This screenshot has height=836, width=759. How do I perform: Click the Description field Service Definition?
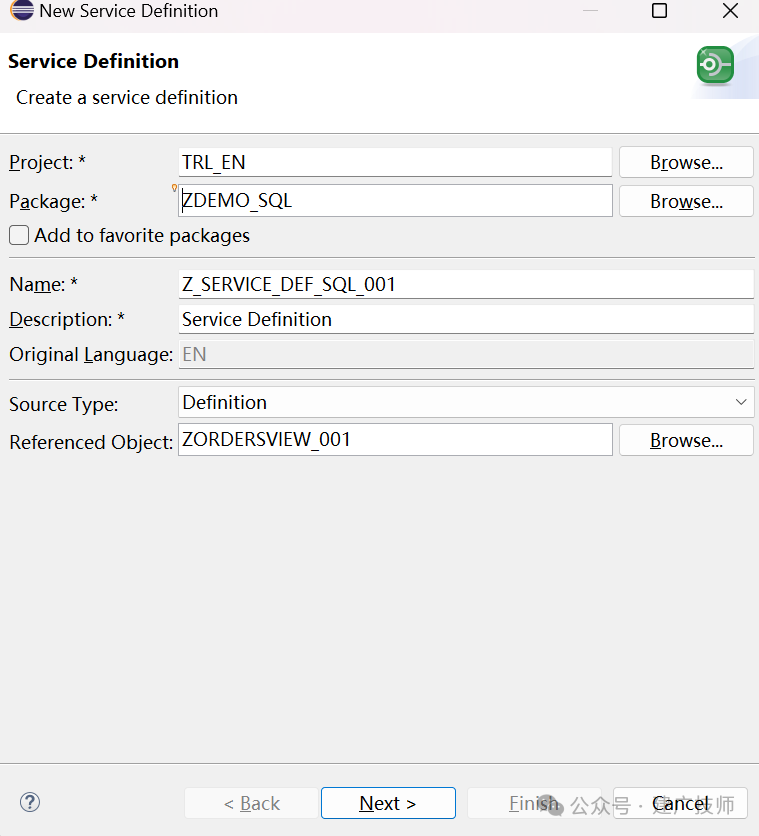(466, 319)
